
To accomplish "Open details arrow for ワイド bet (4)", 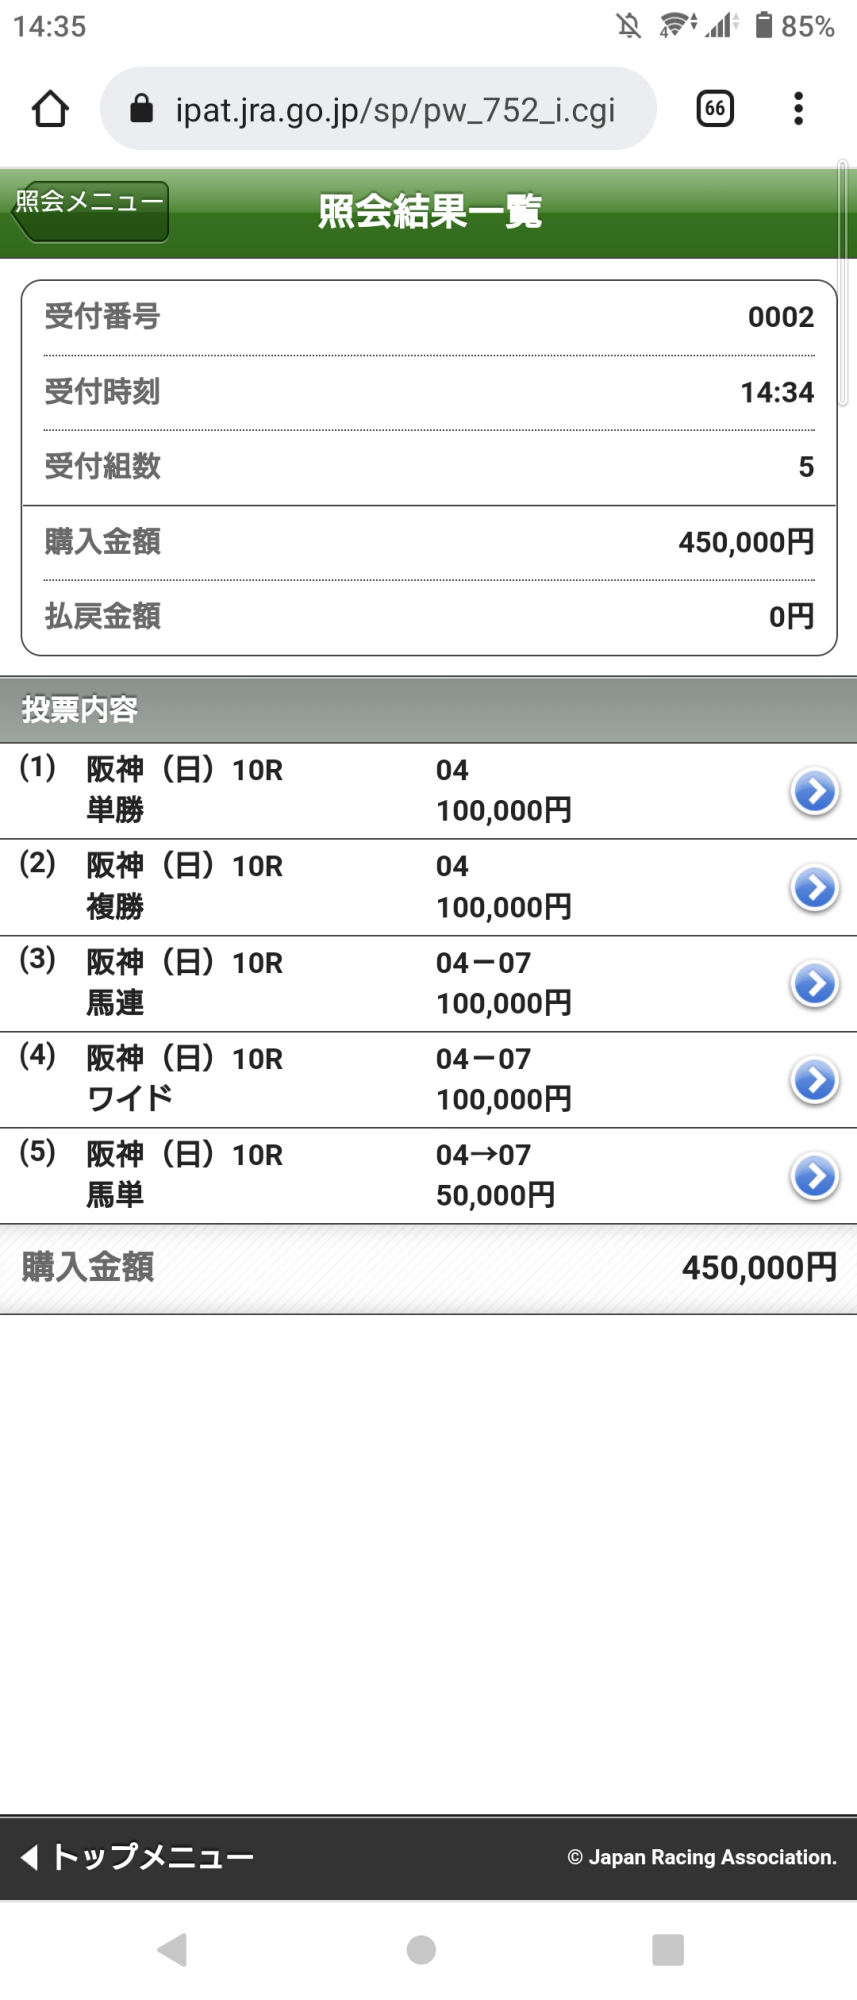I will 815,1080.
